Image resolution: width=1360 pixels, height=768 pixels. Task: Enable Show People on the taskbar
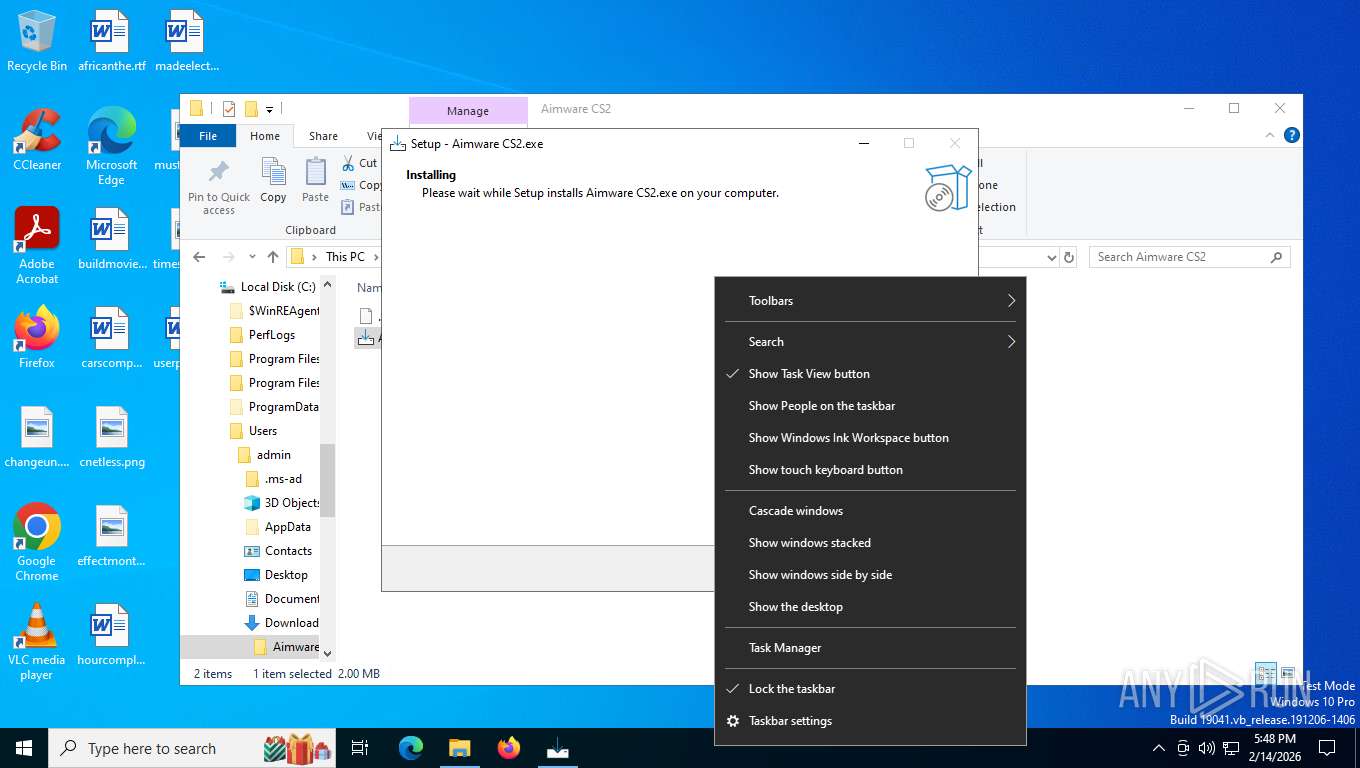[870, 406]
